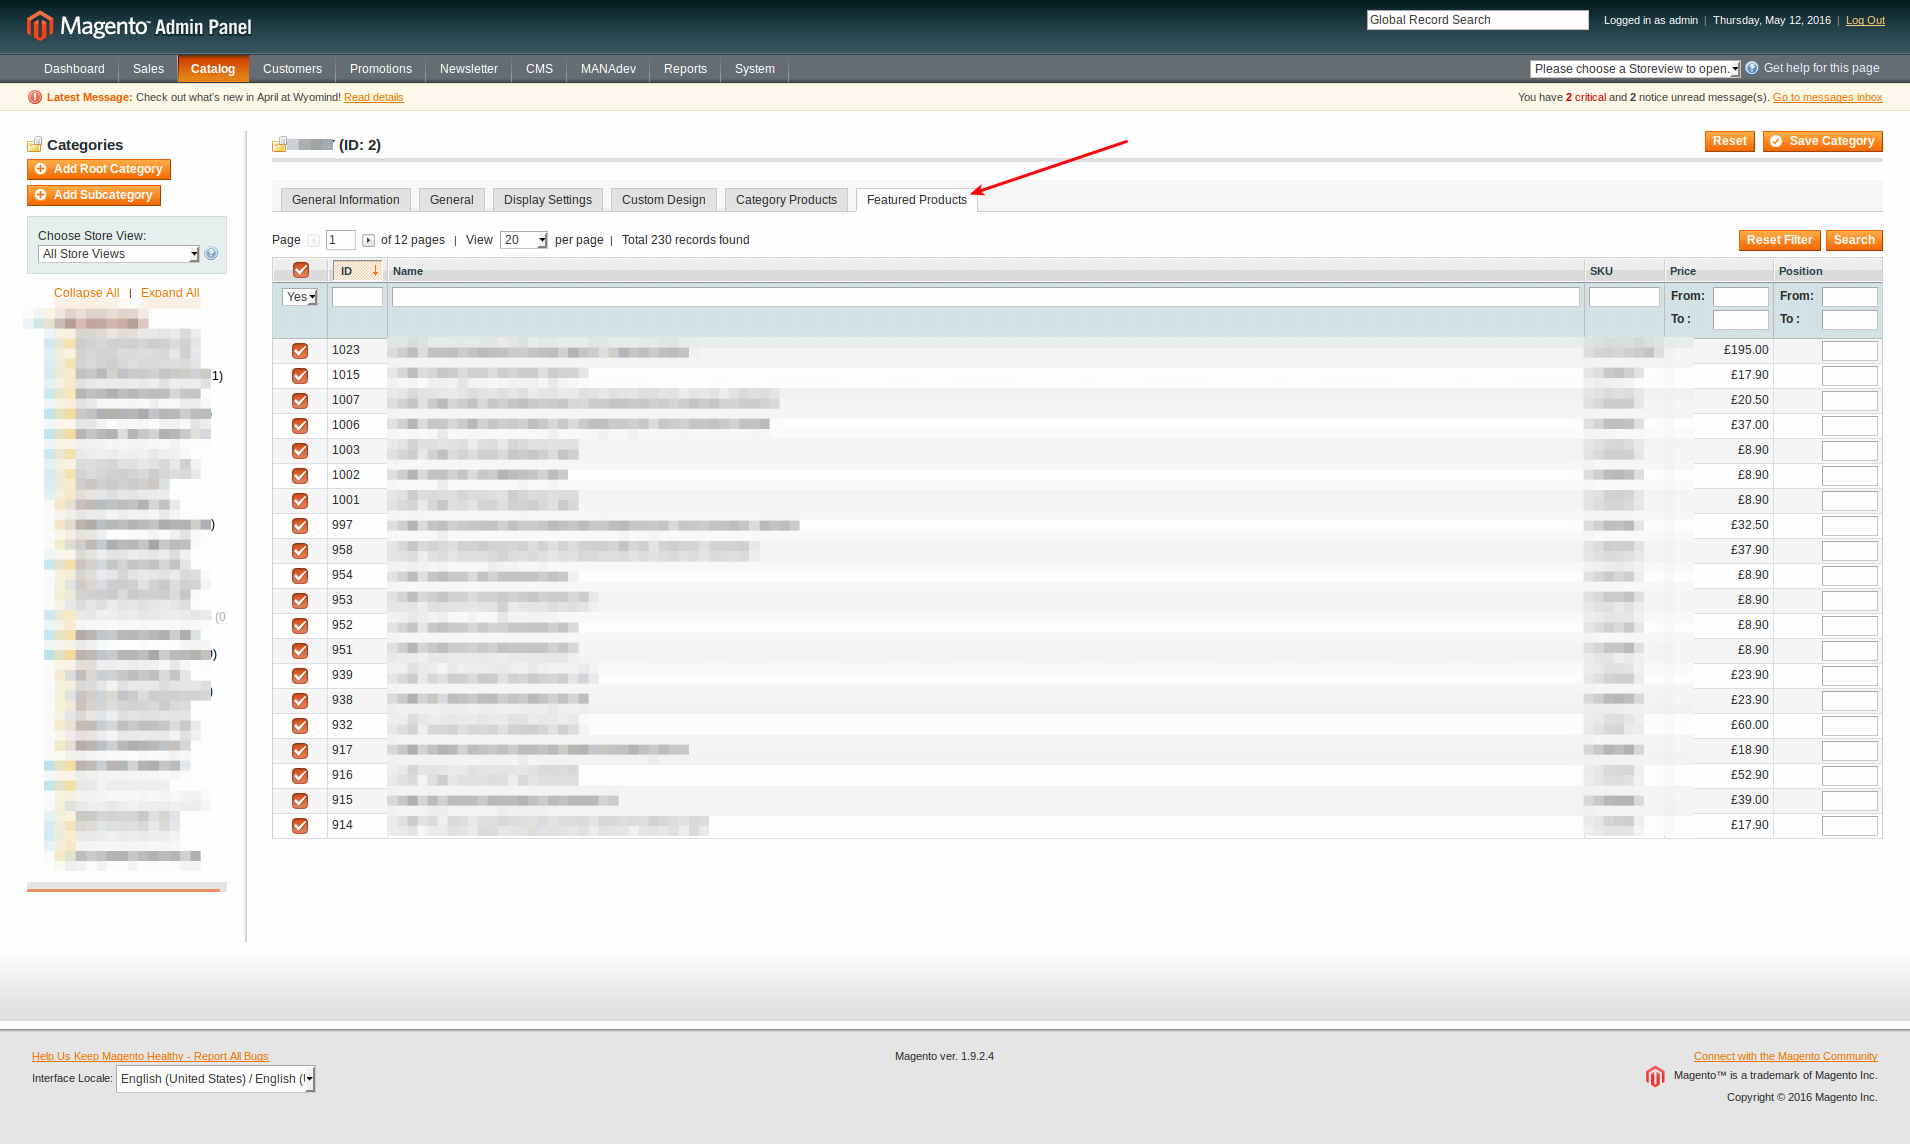Switch to the Category Products tab

click(787, 200)
